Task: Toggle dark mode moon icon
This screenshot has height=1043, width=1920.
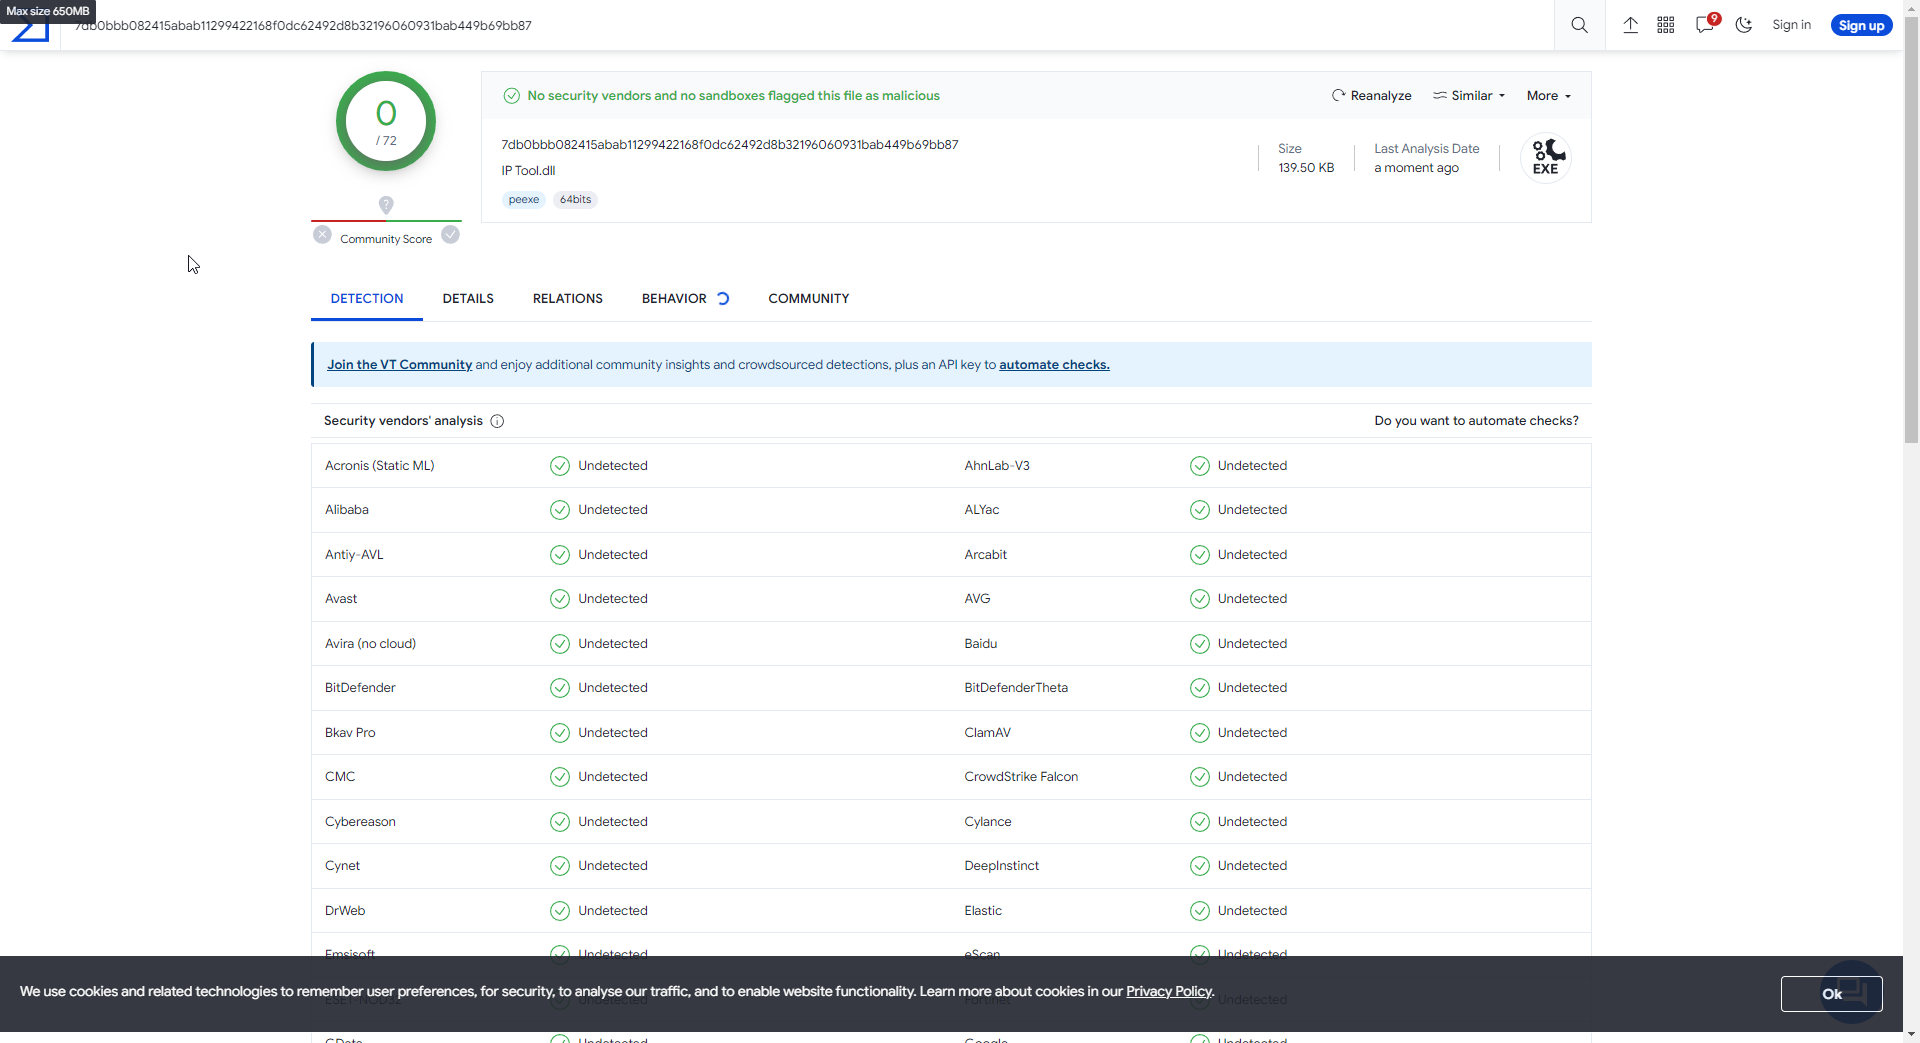Action: click(1744, 25)
